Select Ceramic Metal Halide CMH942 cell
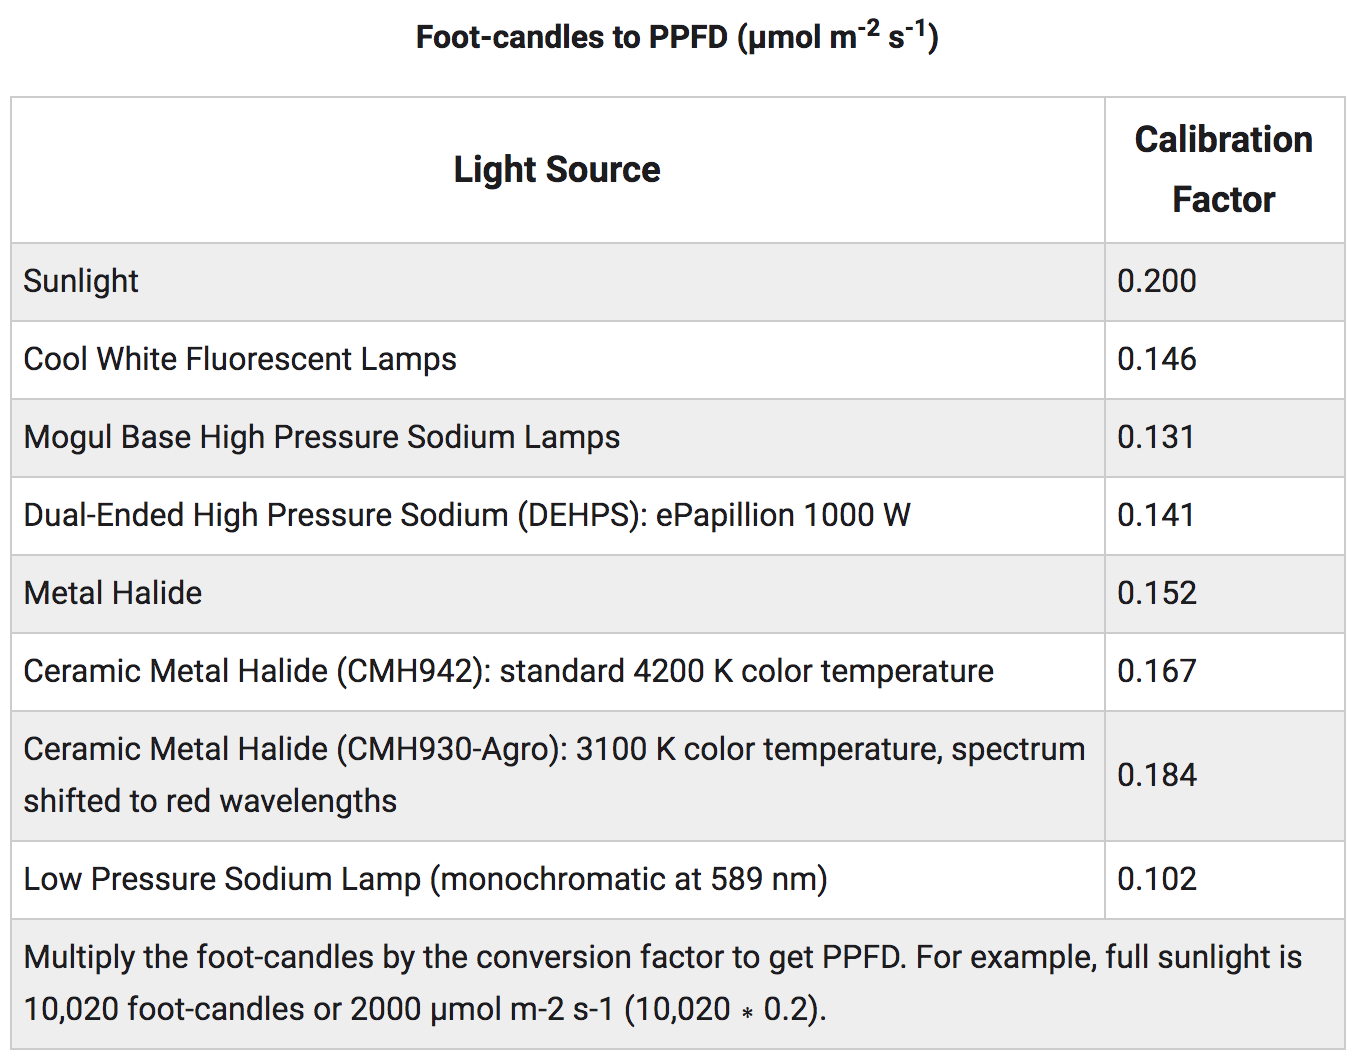Image resolution: width=1358 pixels, height=1064 pixels. (509, 671)
